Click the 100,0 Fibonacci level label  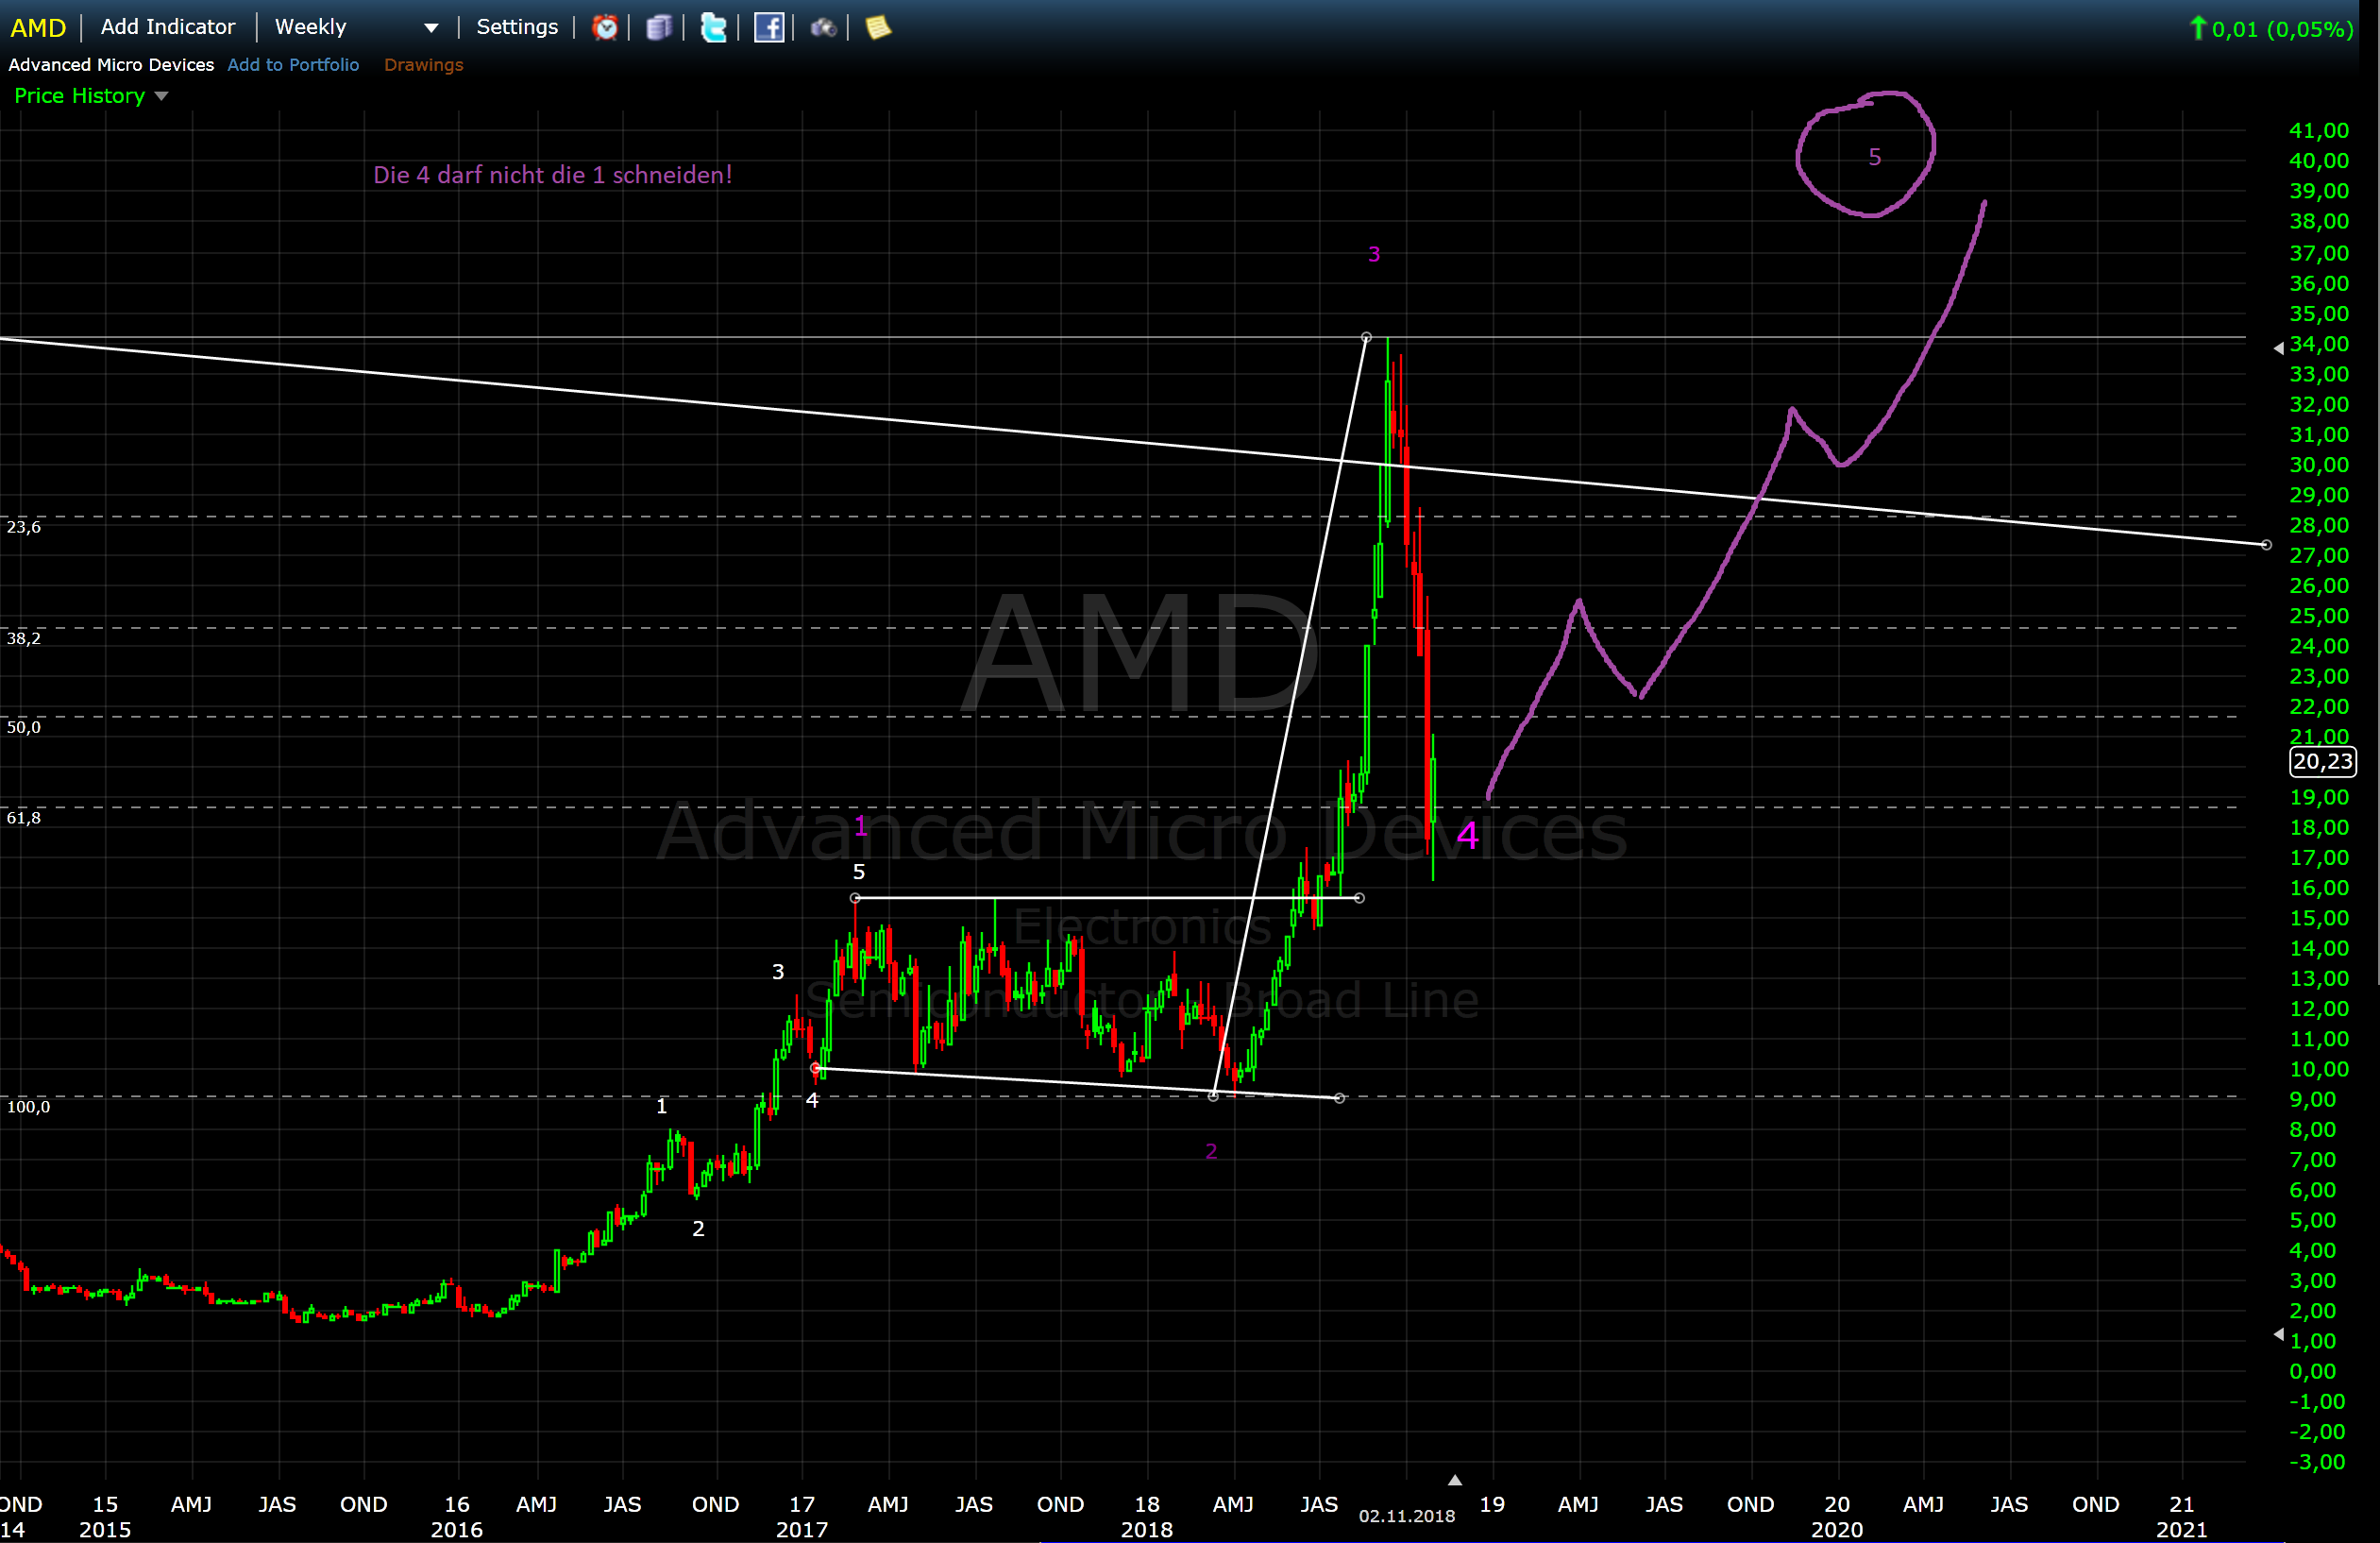(28, 1106)
